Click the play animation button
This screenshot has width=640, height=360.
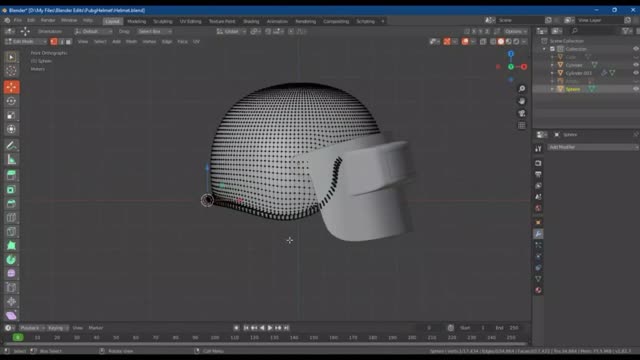[270, 328]
